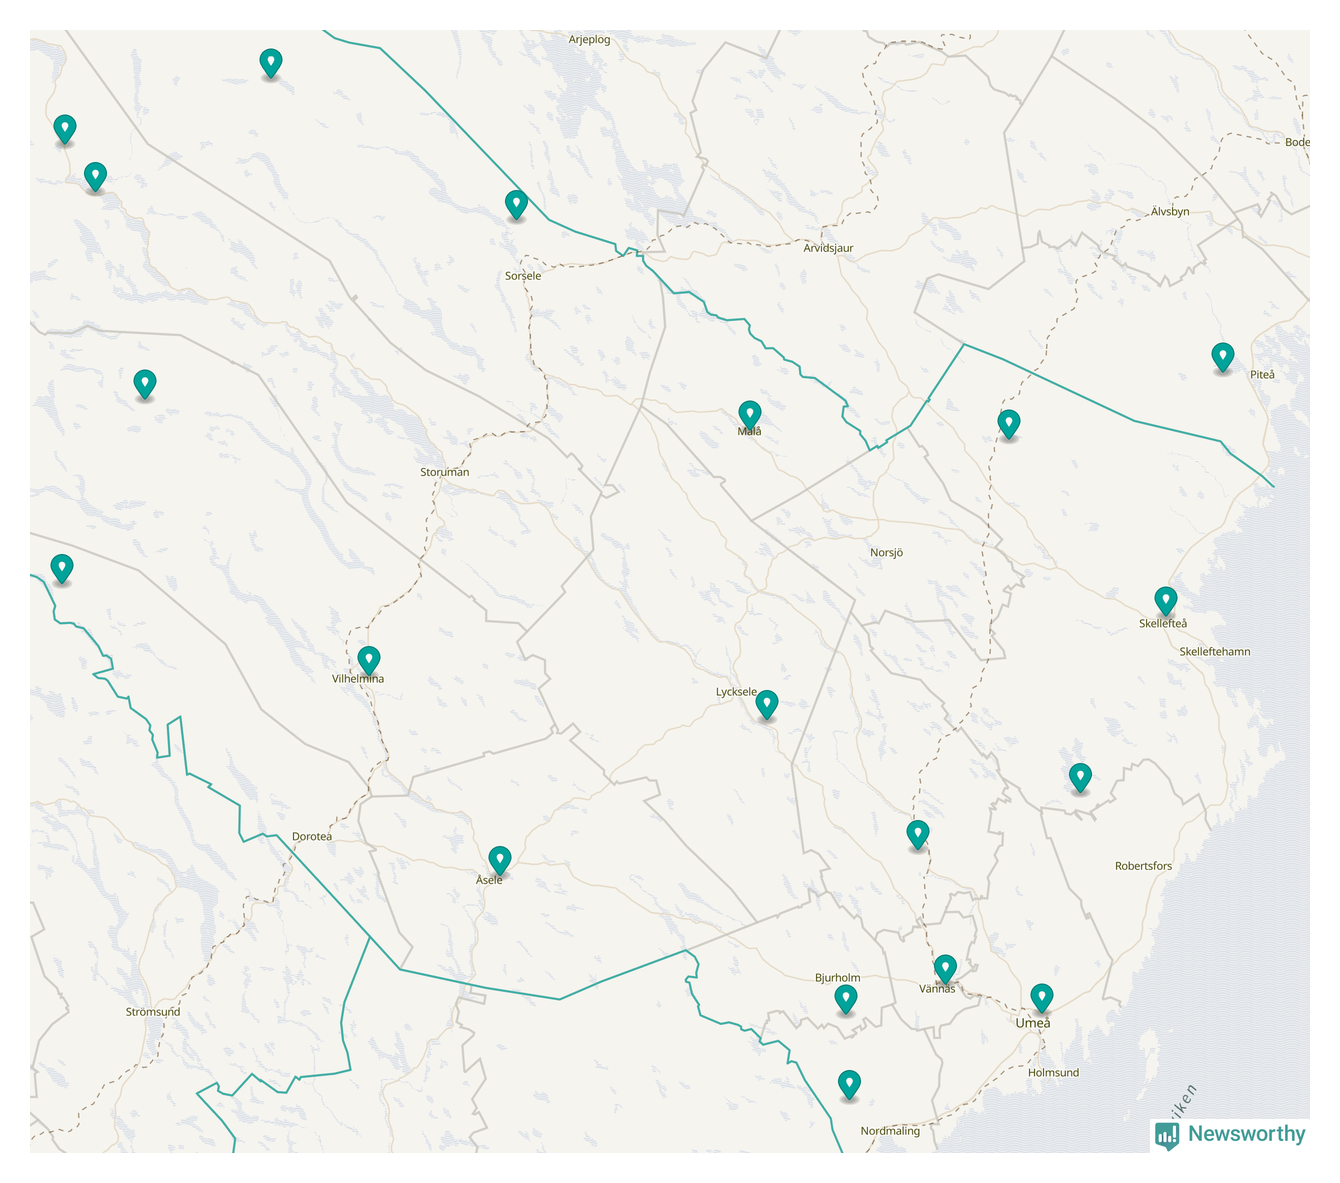1340x1183 pixels.
Task: Select the northernmost pin at map top
Action: (270, 63)
